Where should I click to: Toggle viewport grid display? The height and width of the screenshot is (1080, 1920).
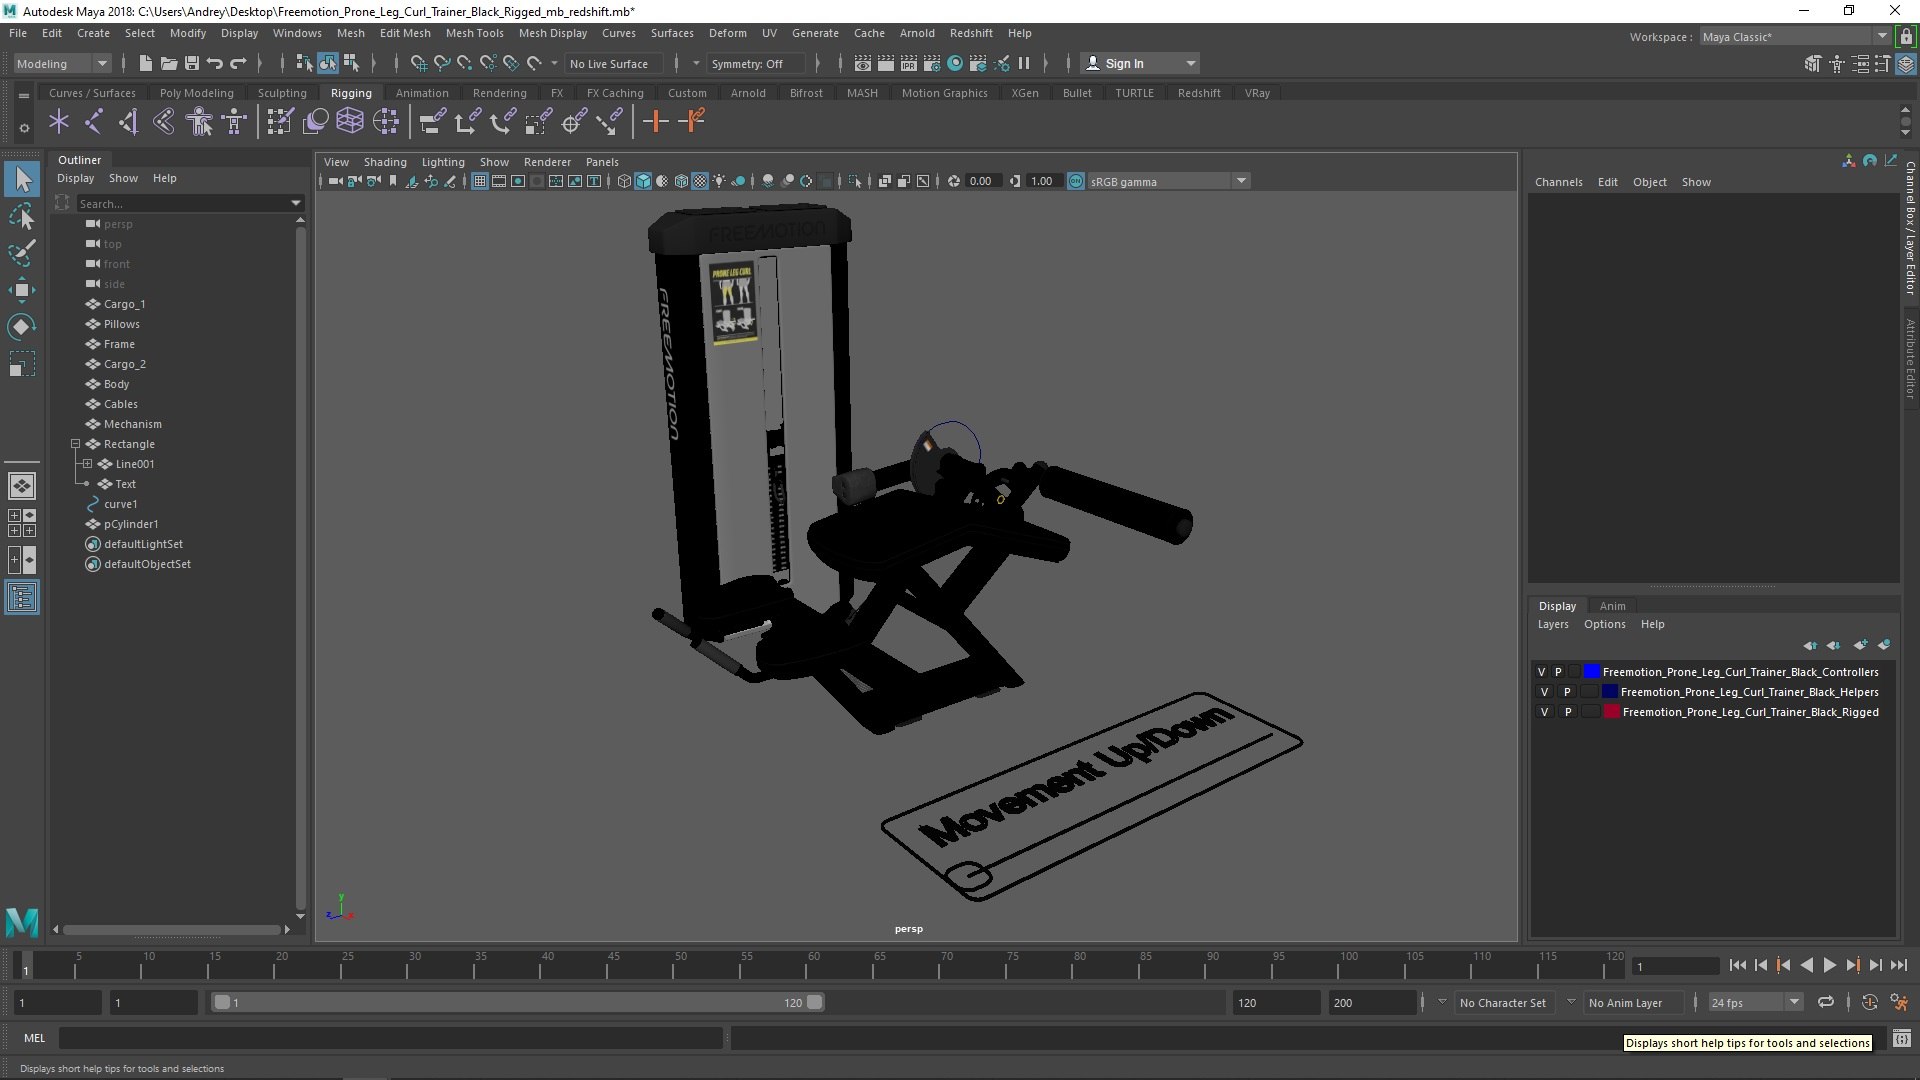480,181
